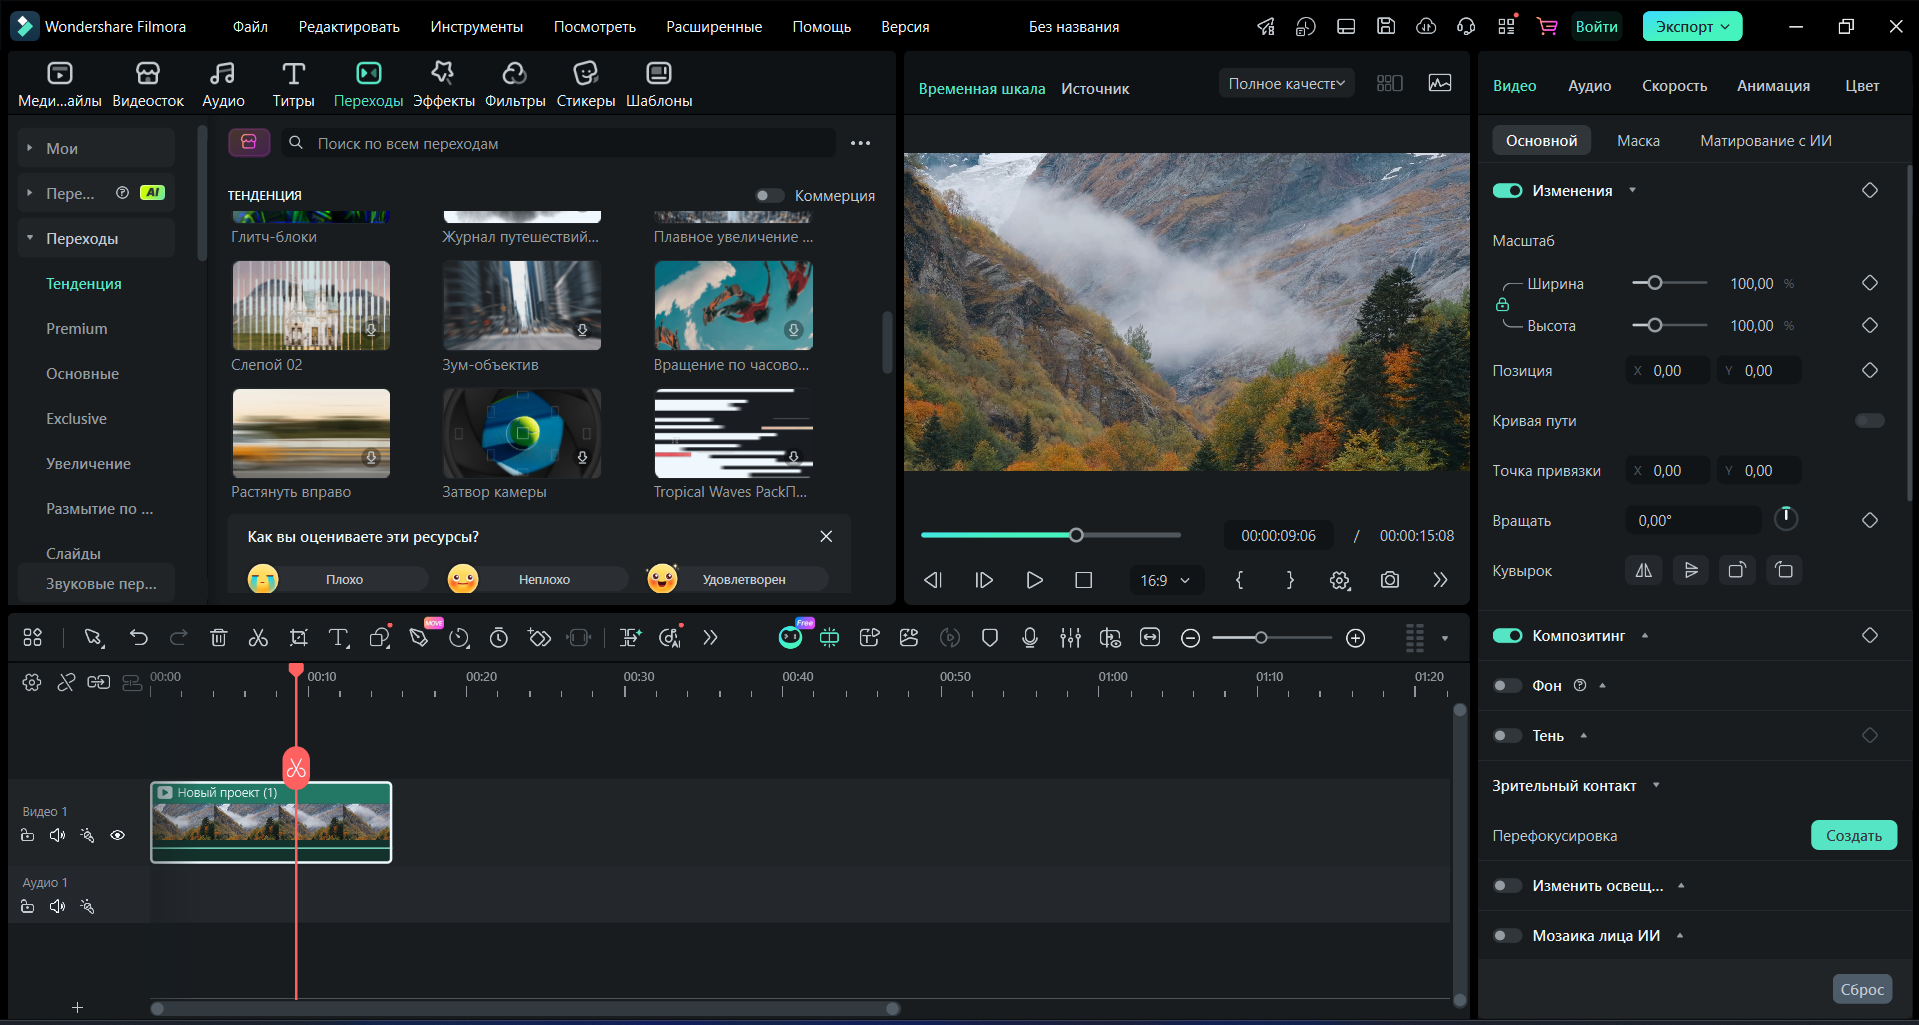Toggle the Композитинг switch
This screenshot has width=1919, height=1025.
pyautogui.click(x=1507, y=636)
